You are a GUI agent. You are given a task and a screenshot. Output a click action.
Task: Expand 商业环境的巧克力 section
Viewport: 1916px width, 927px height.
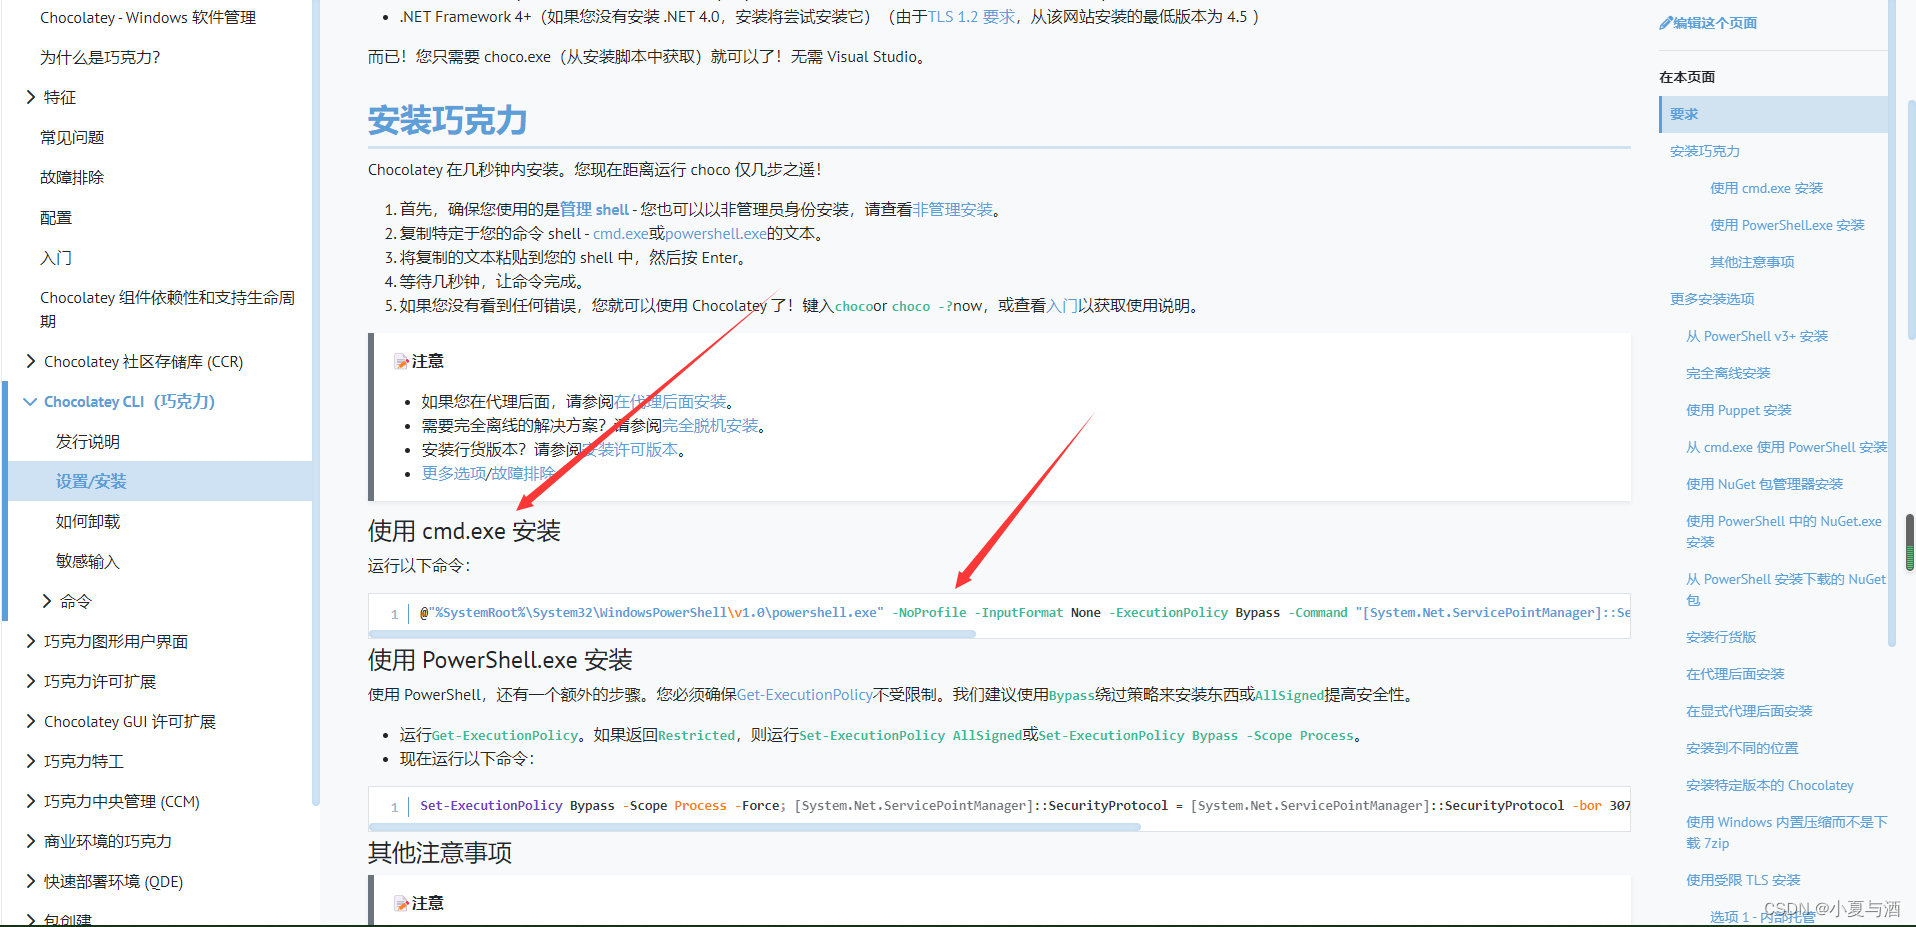click(x=31, y=841)
